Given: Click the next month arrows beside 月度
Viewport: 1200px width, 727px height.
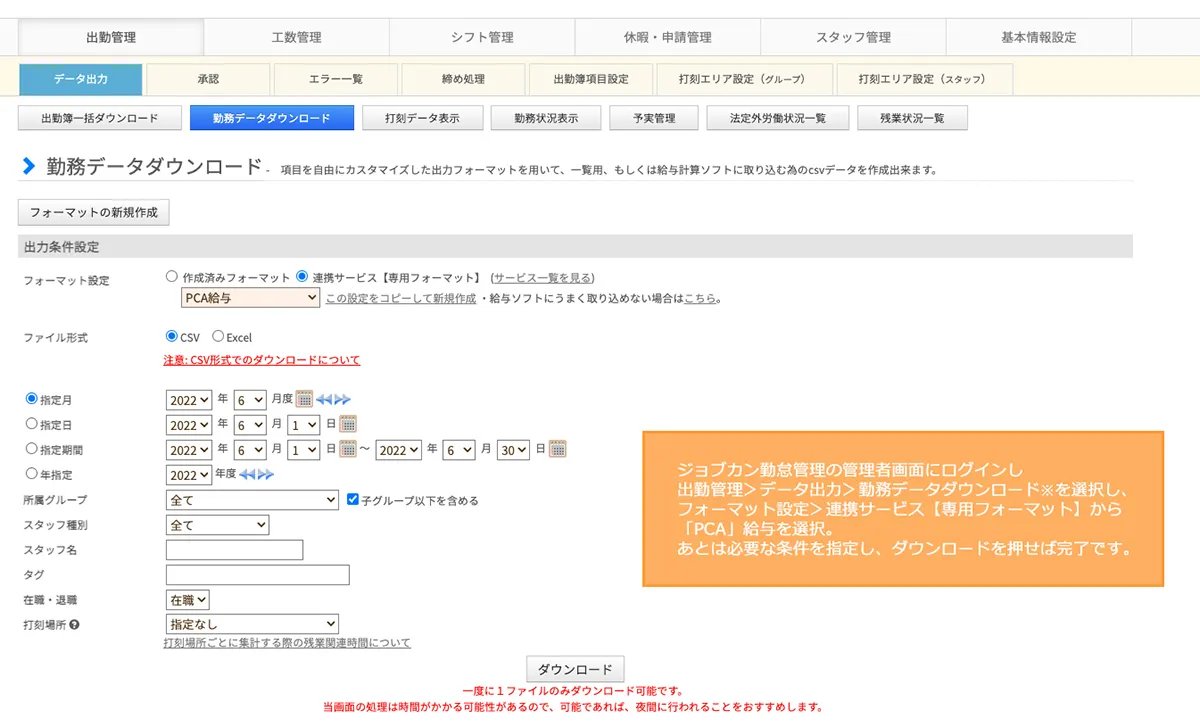Looking at the screenshot, I should coord(343,399).
